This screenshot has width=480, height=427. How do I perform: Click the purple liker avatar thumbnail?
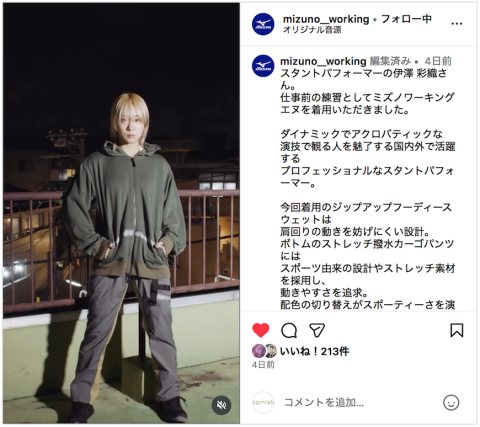coord(258,351)
